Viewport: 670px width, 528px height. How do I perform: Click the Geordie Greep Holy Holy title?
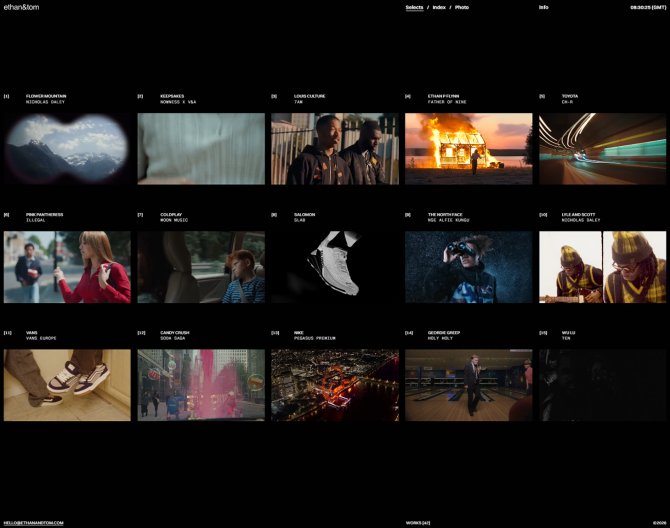(444, 332)
